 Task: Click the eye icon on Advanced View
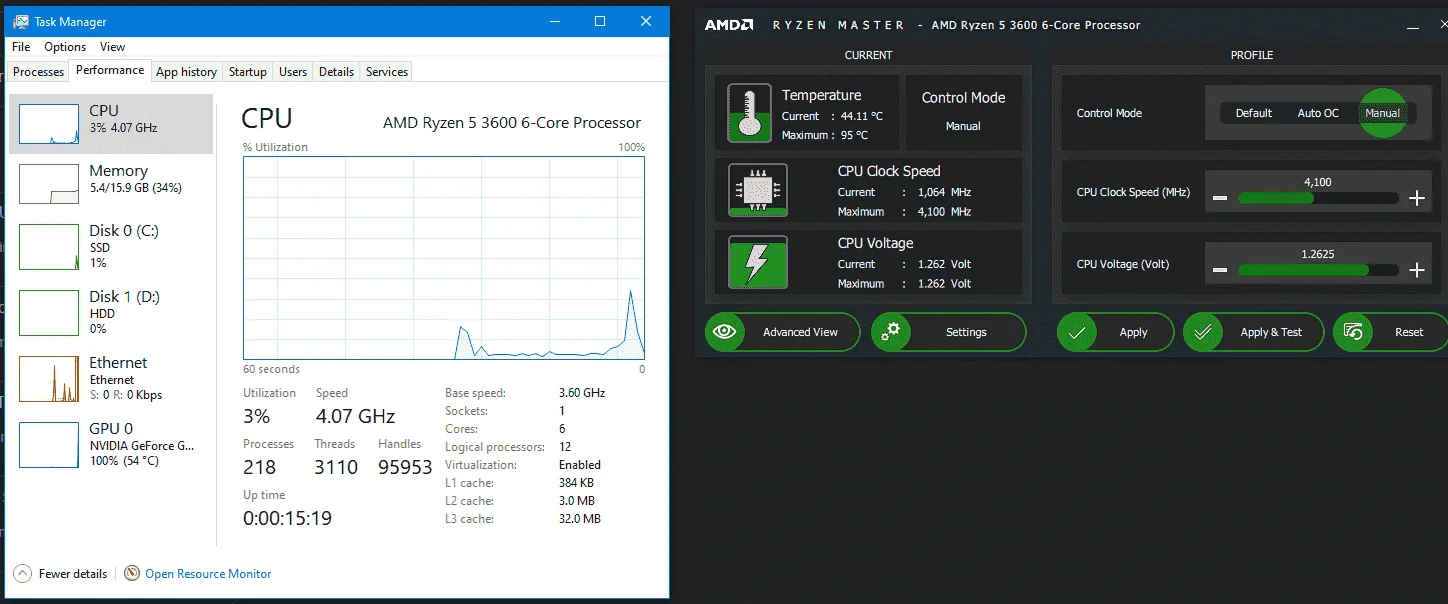click(725, 332)
